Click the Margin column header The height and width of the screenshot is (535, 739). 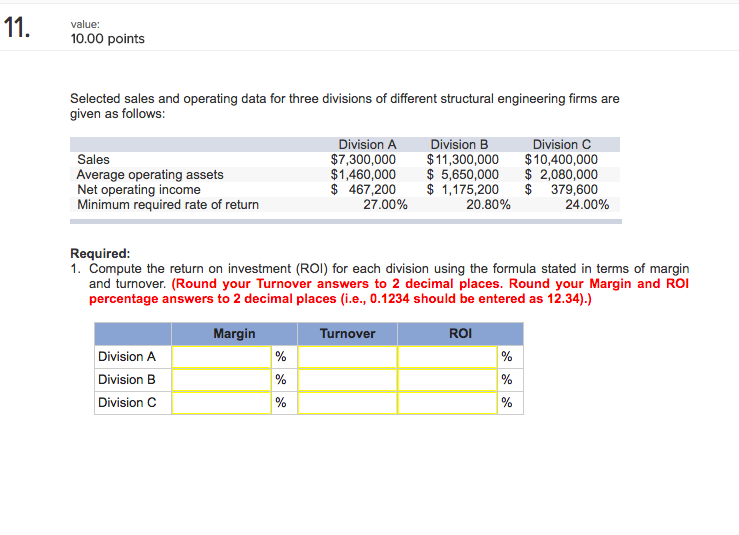pyautogui.click(x=234, y=333)
